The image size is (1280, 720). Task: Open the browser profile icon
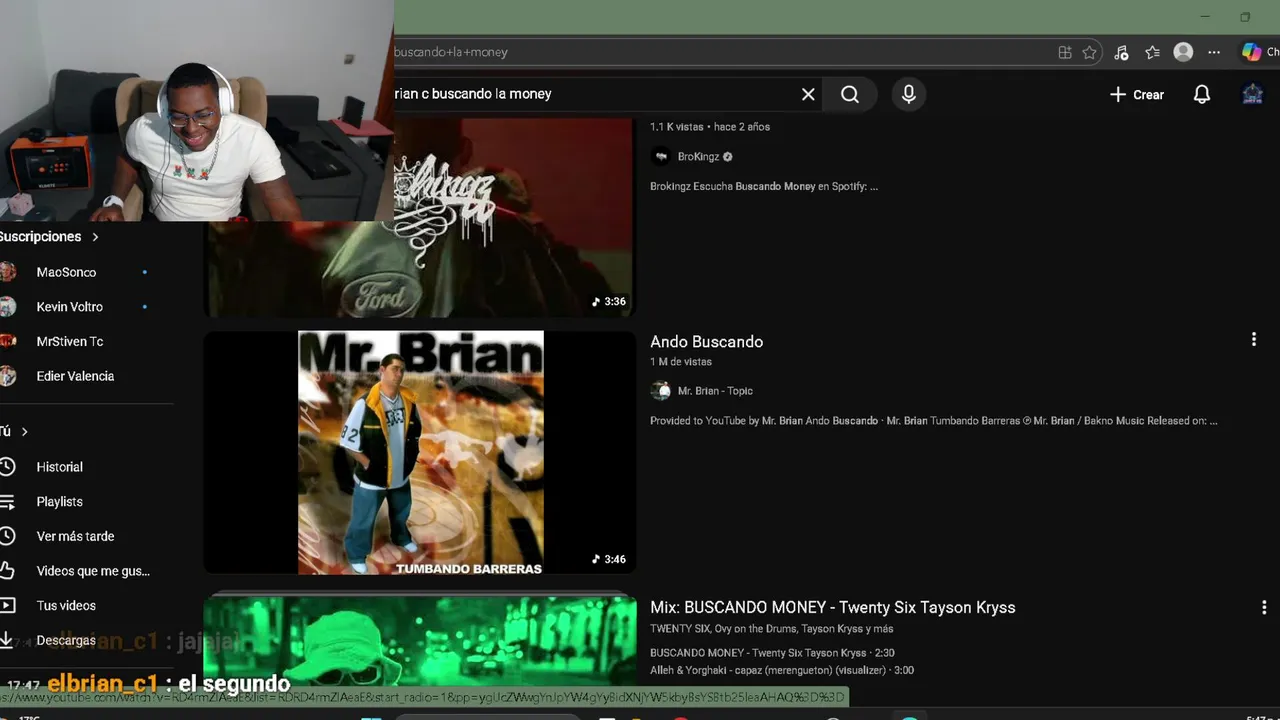1183,52
